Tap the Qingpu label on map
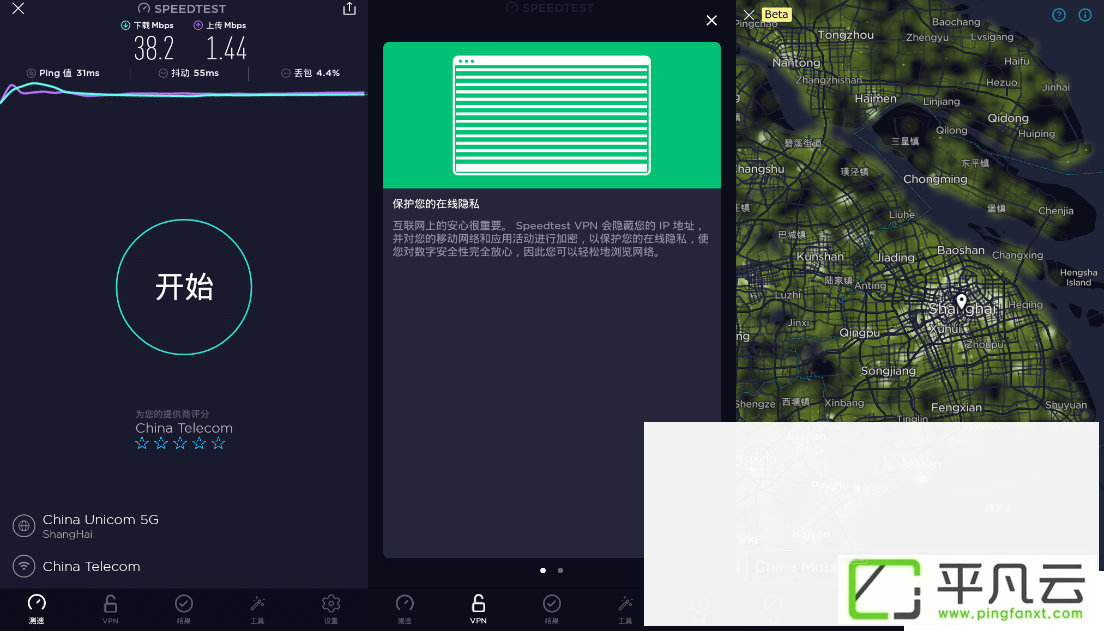 point(859,332)
